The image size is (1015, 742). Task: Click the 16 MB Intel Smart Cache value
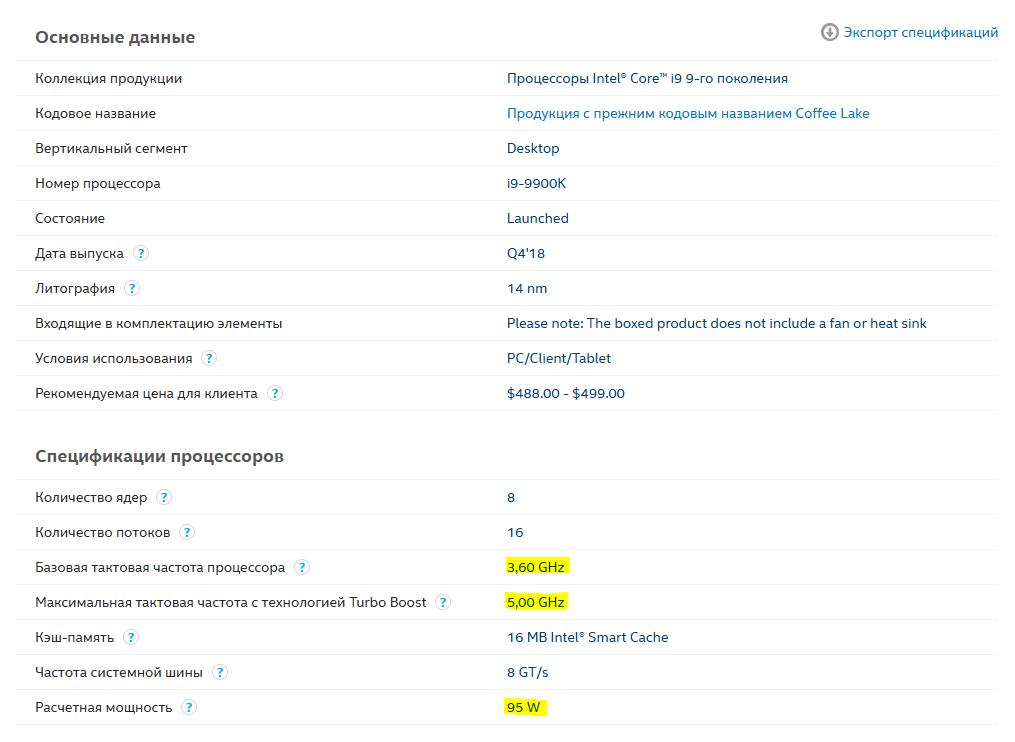[587, 637]
